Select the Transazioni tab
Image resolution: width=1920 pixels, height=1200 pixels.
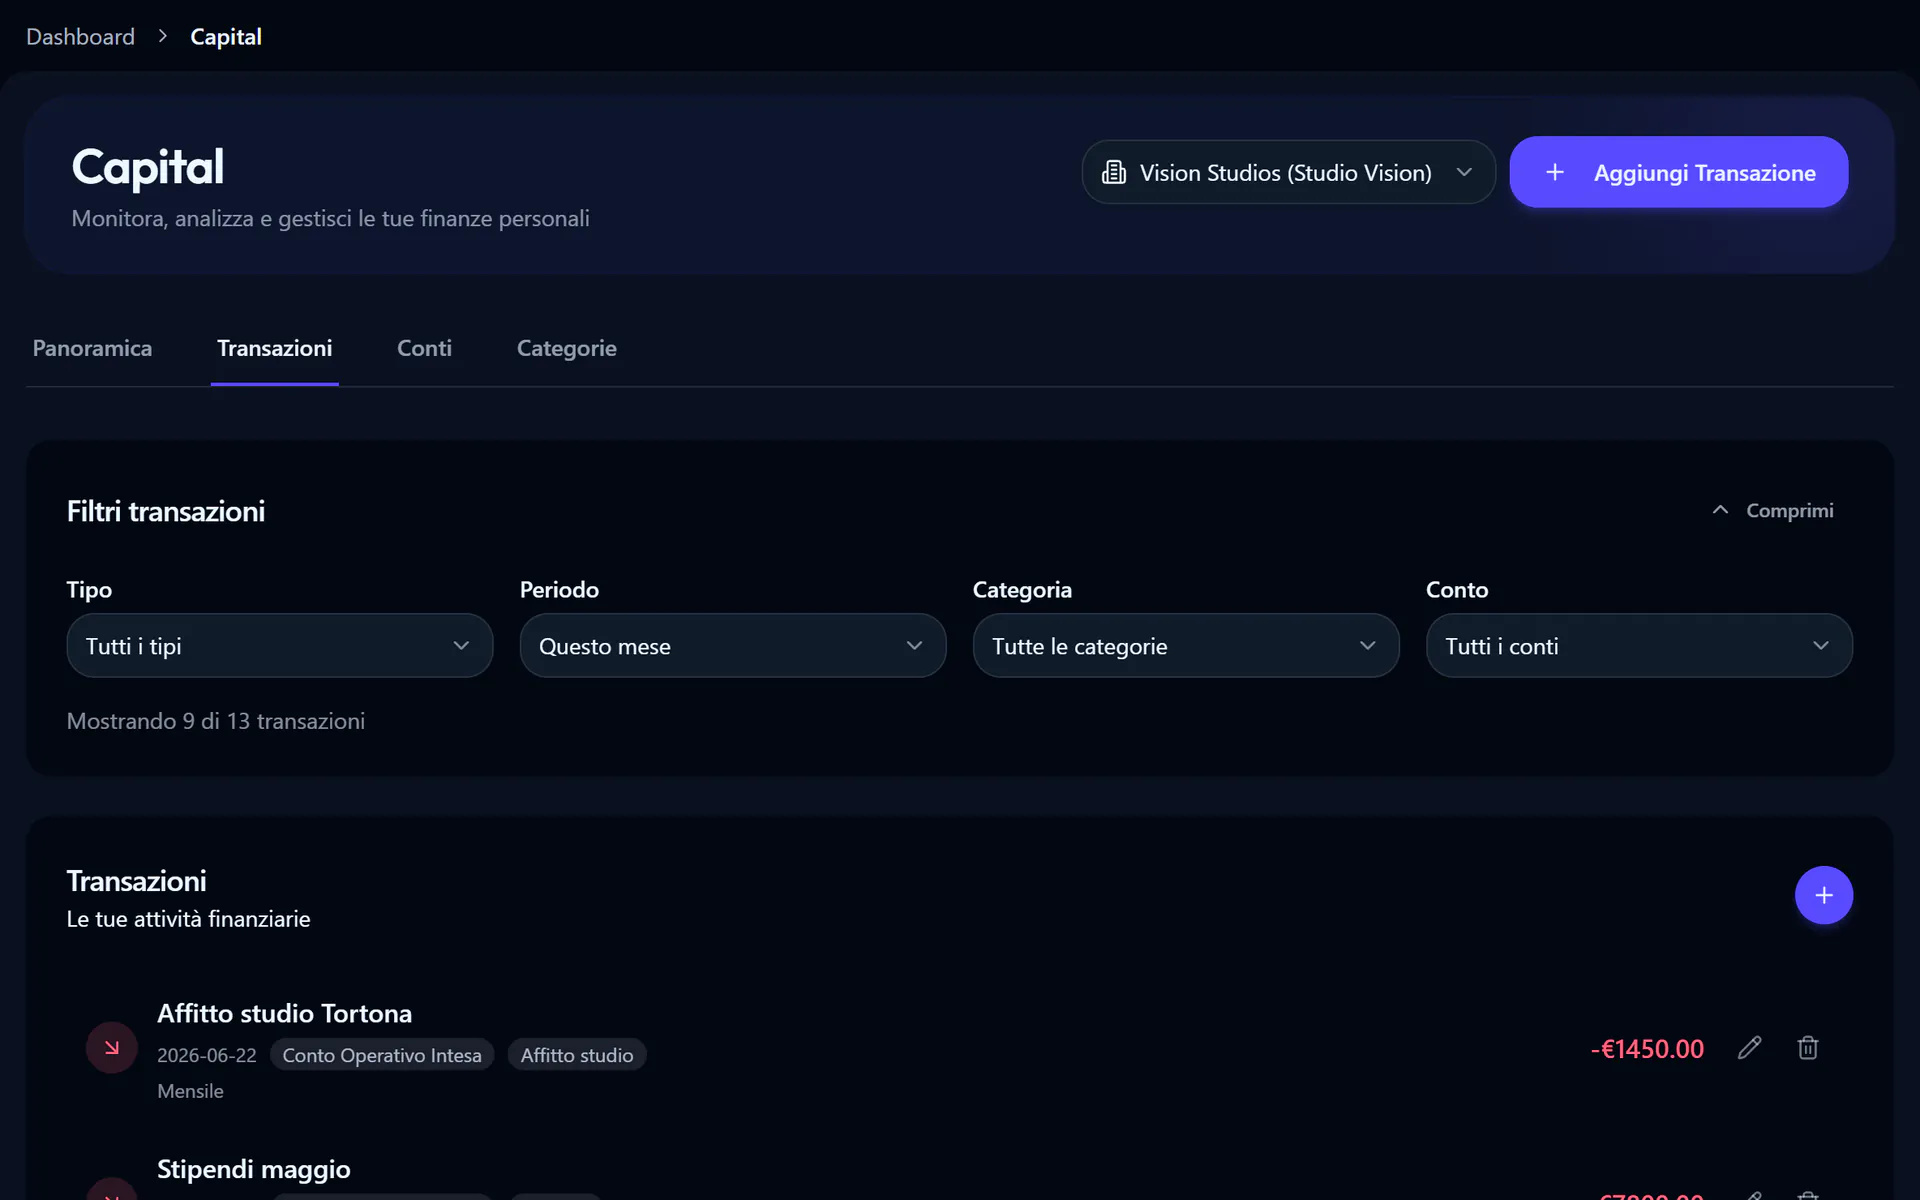[274, 348]
